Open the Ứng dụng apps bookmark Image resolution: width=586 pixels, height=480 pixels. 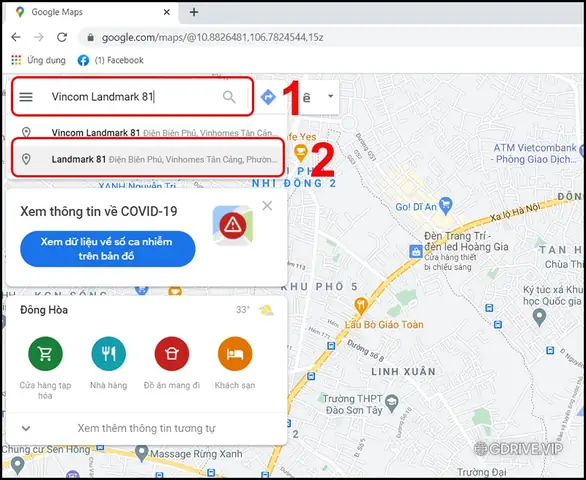pyautogui.click(x=38, y=60)
